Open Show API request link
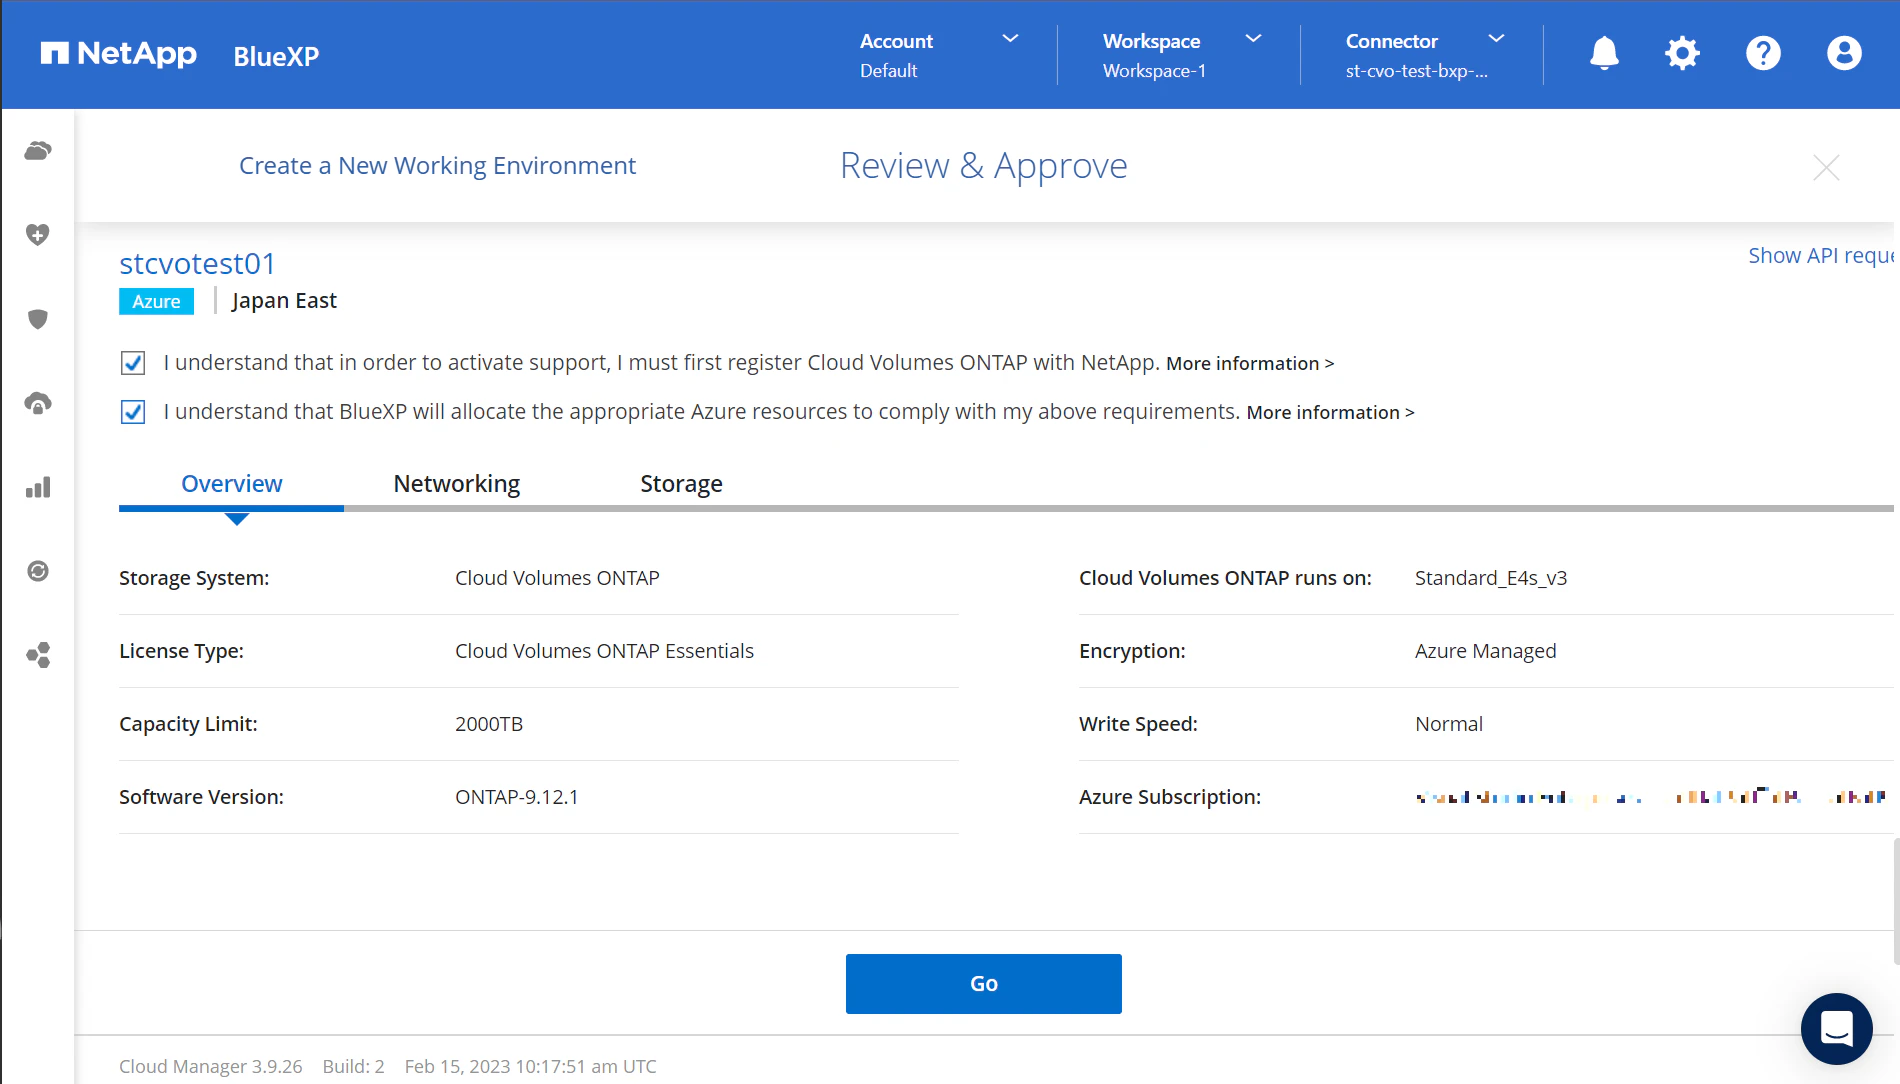Screen dimensions: 1900x1084 1821,256
